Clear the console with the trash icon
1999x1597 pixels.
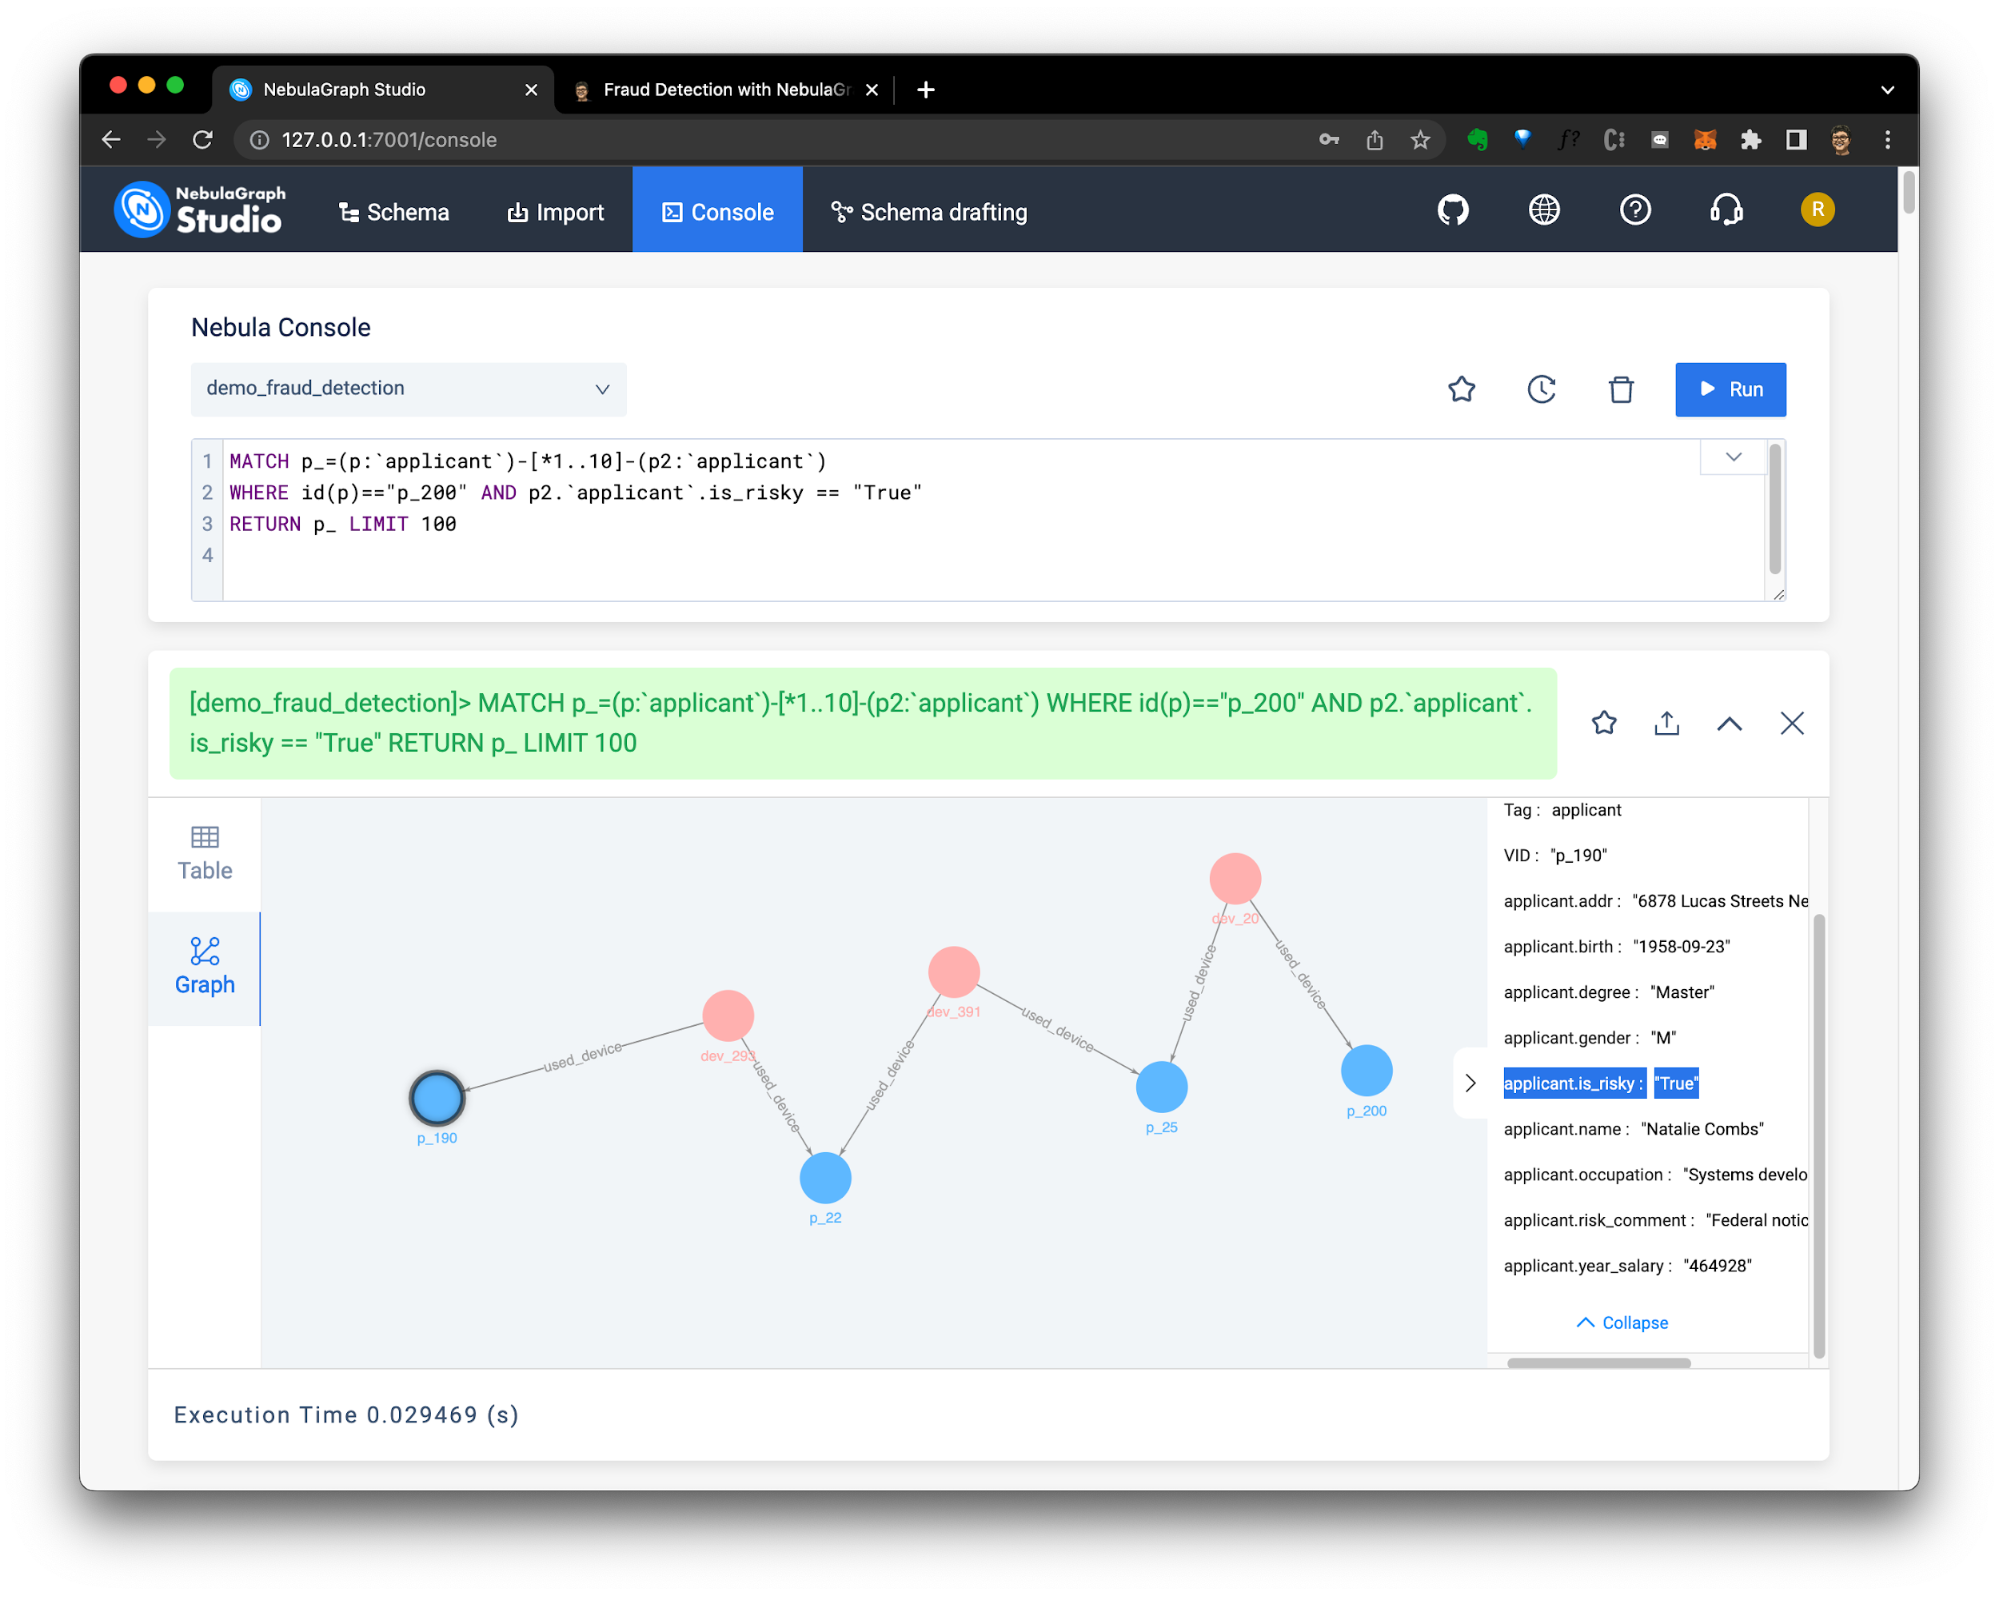click(x=1621, y=390)
